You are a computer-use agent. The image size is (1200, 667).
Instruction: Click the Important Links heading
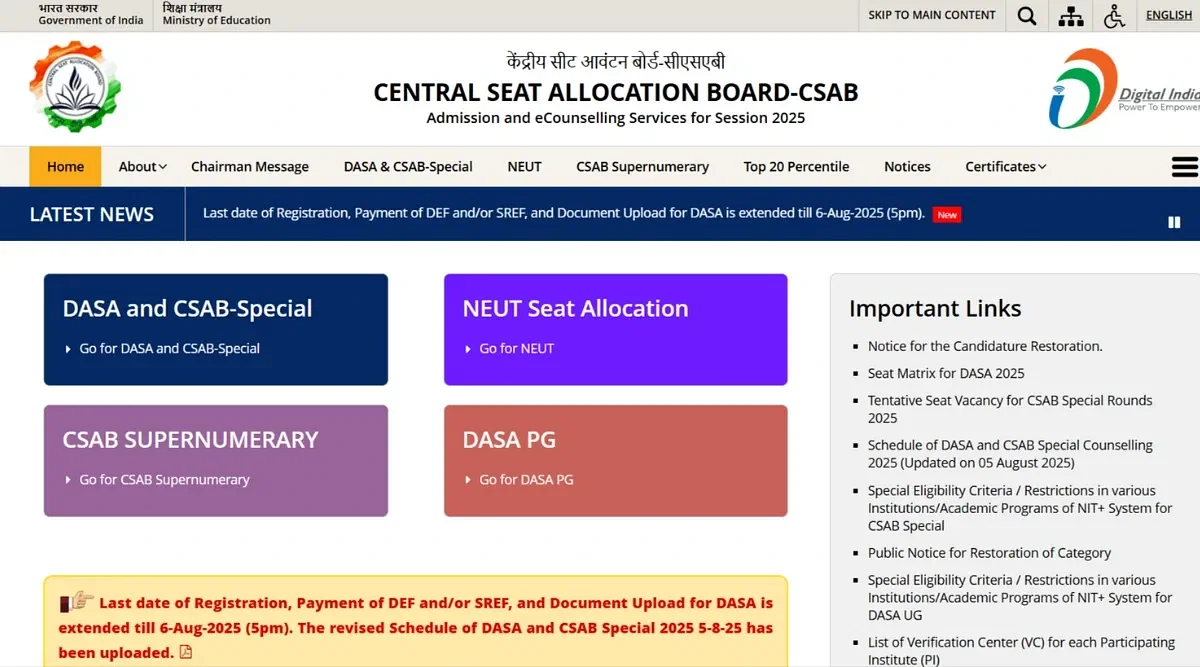935,308
